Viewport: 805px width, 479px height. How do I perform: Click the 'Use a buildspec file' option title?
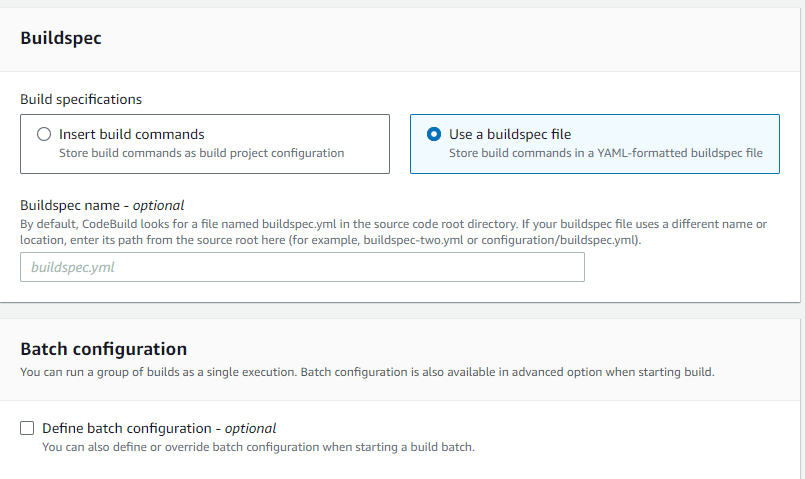point(510,134)
